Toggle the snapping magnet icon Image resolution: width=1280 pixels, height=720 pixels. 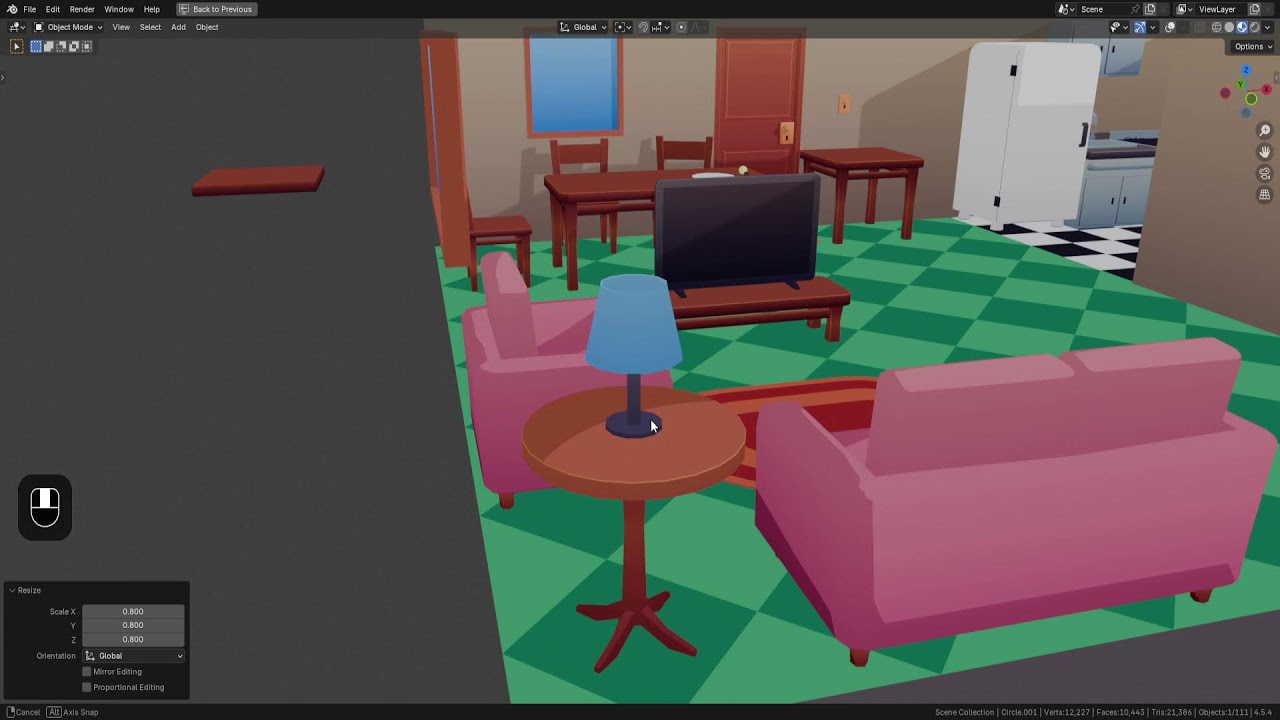point(644,27)
